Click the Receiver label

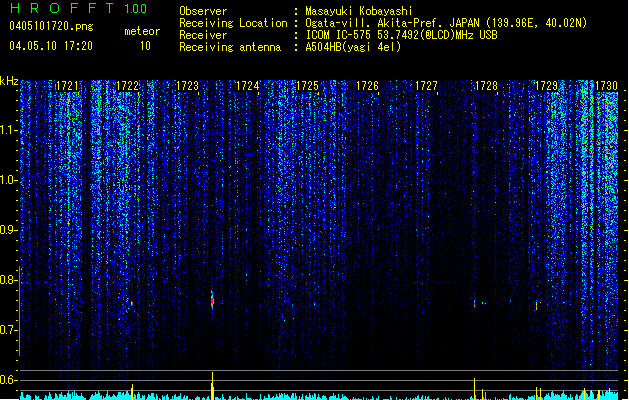click(x=203, y=35)
